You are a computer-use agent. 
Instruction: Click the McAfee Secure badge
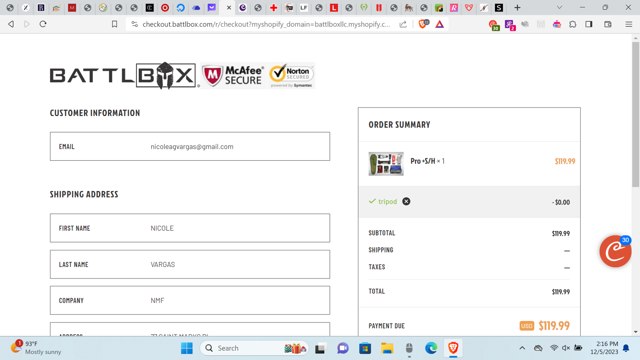pyautogui.click(x=232, y=76)
